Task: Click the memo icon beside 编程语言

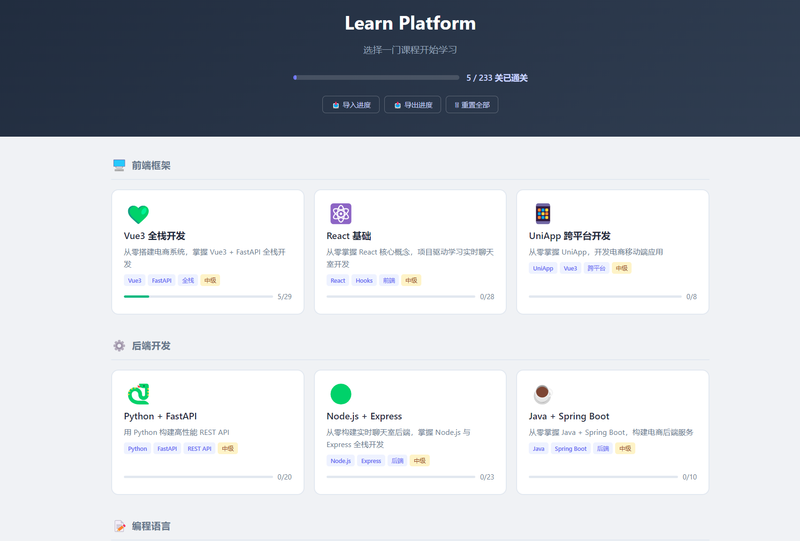Action: click(119, 526)
